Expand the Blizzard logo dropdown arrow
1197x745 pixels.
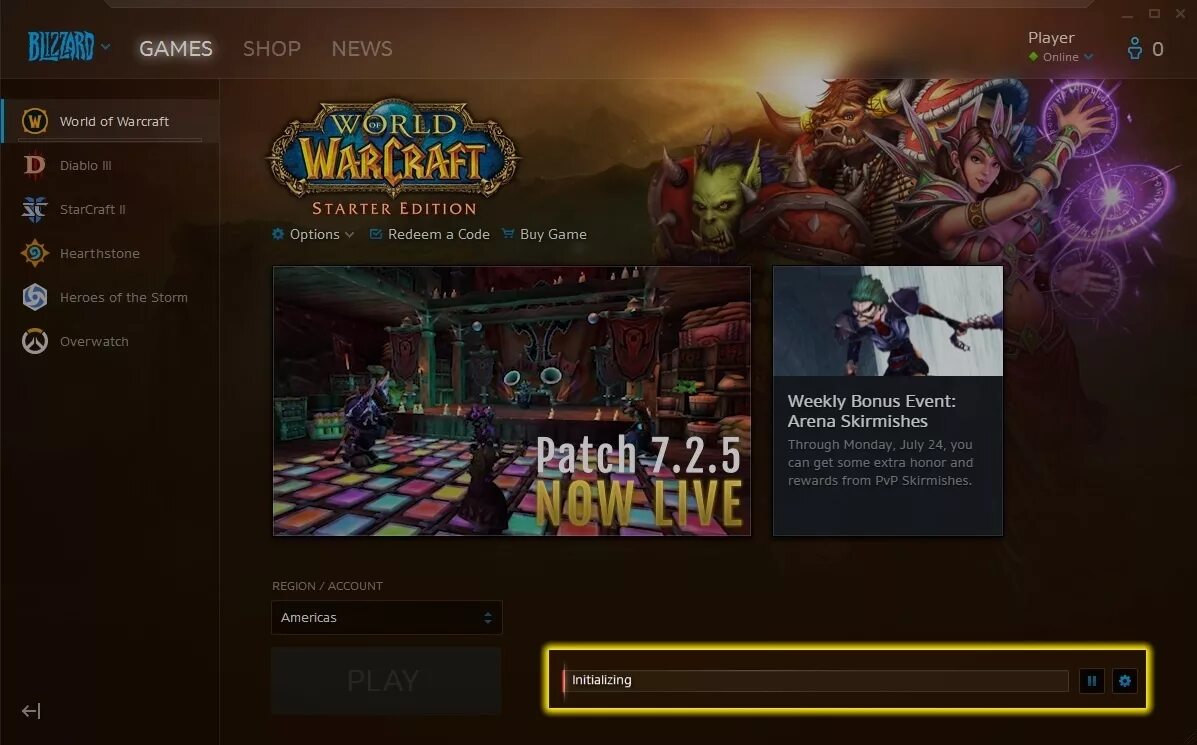coord(105,47)
